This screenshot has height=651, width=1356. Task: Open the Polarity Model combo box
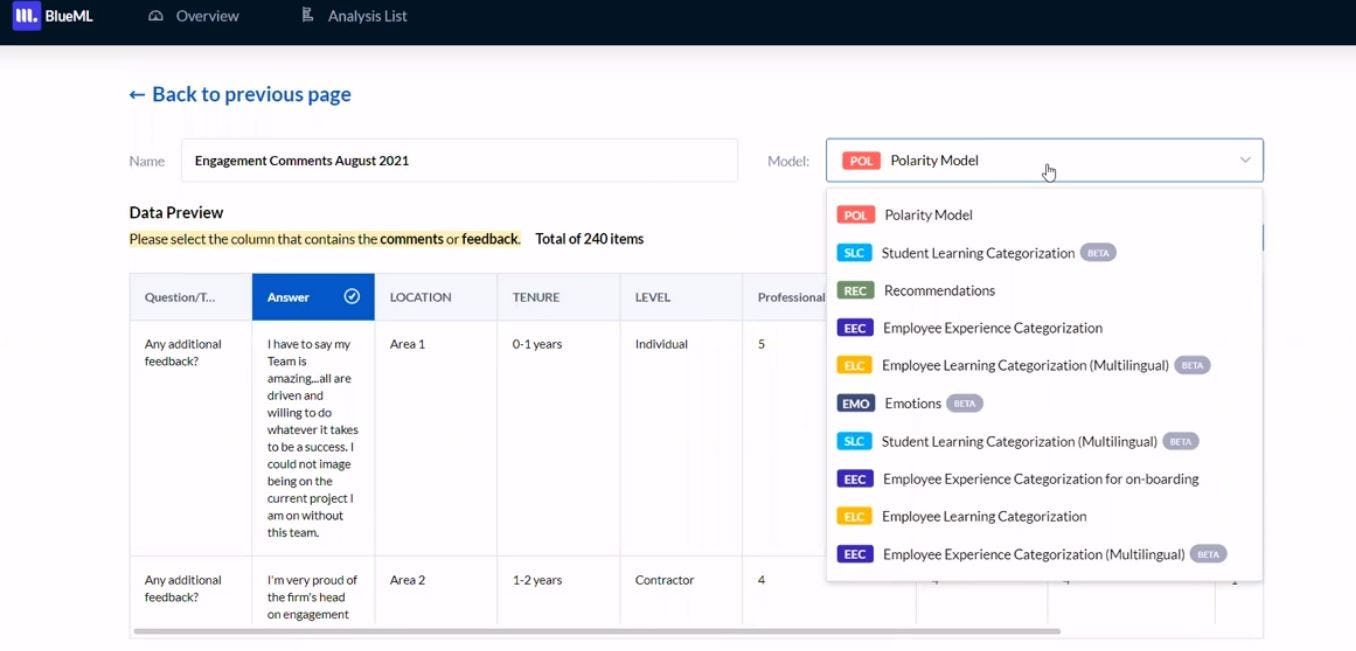[1044, 160]
